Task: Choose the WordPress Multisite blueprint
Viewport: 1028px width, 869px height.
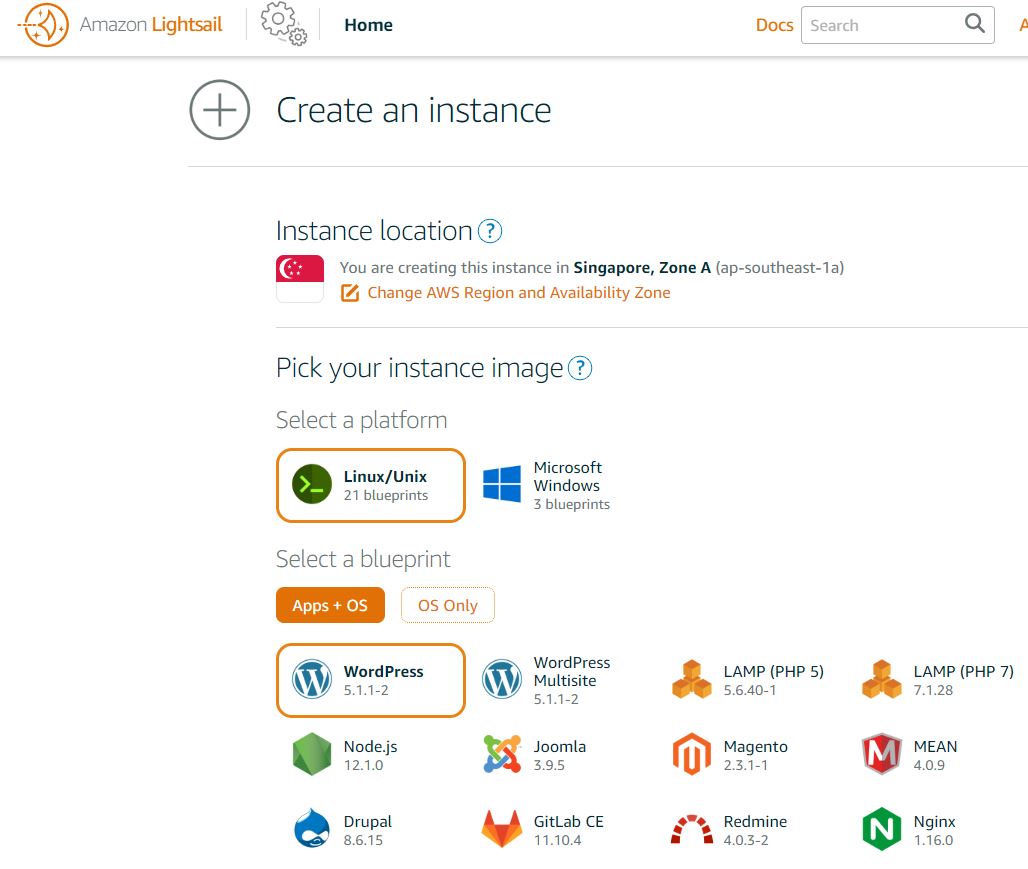Action: pos(561,680)
